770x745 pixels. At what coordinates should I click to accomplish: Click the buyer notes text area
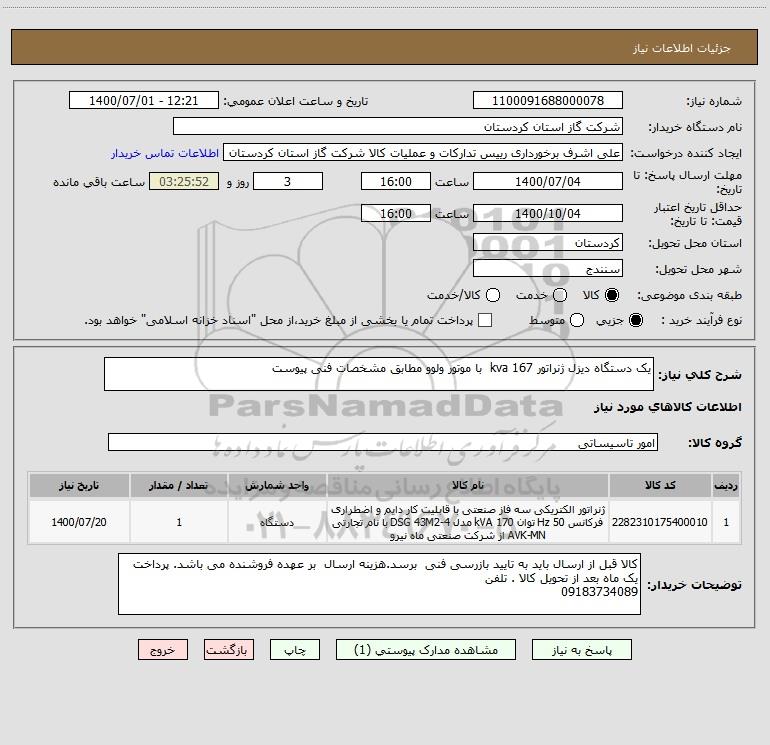[379, 584]
